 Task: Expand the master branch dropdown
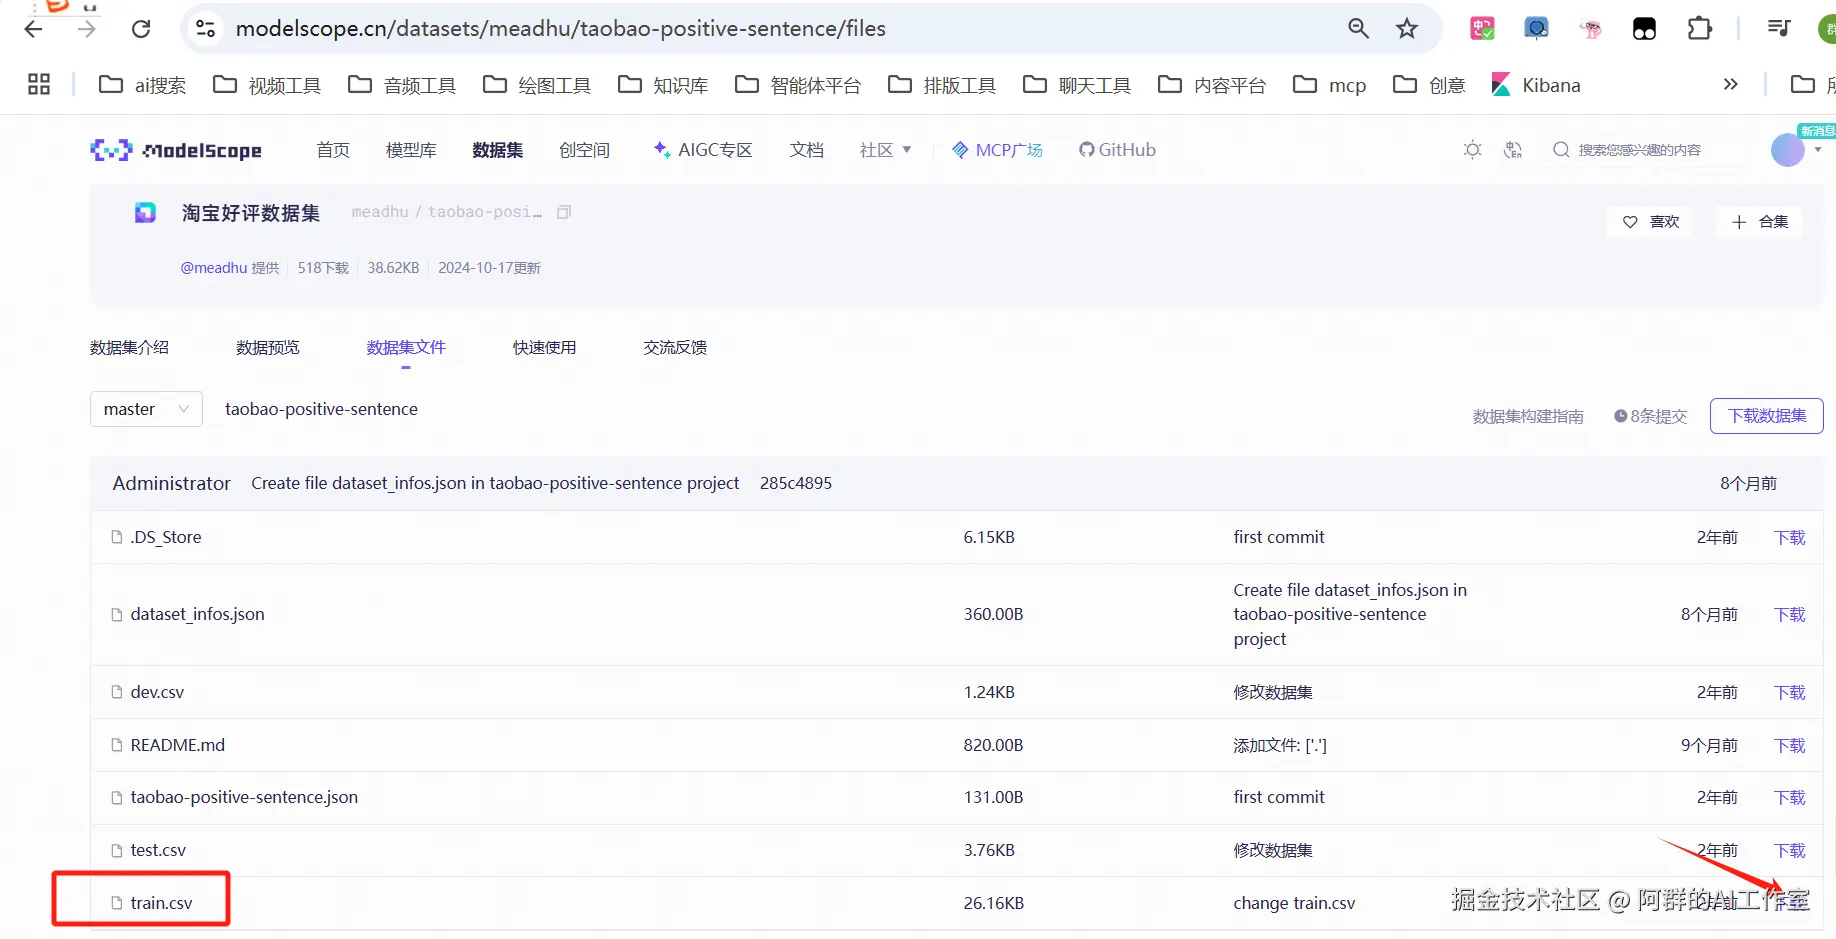click(x=146, y=409)
